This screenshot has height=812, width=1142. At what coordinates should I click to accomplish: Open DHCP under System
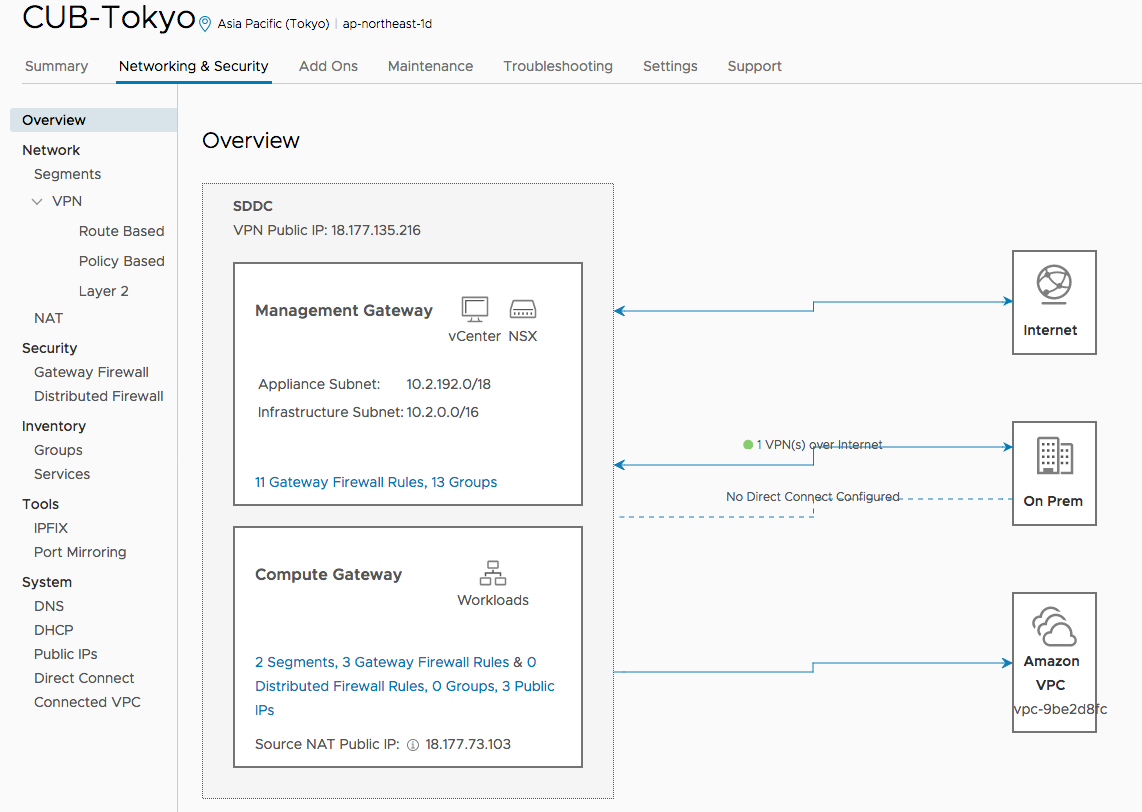(53, 630)
